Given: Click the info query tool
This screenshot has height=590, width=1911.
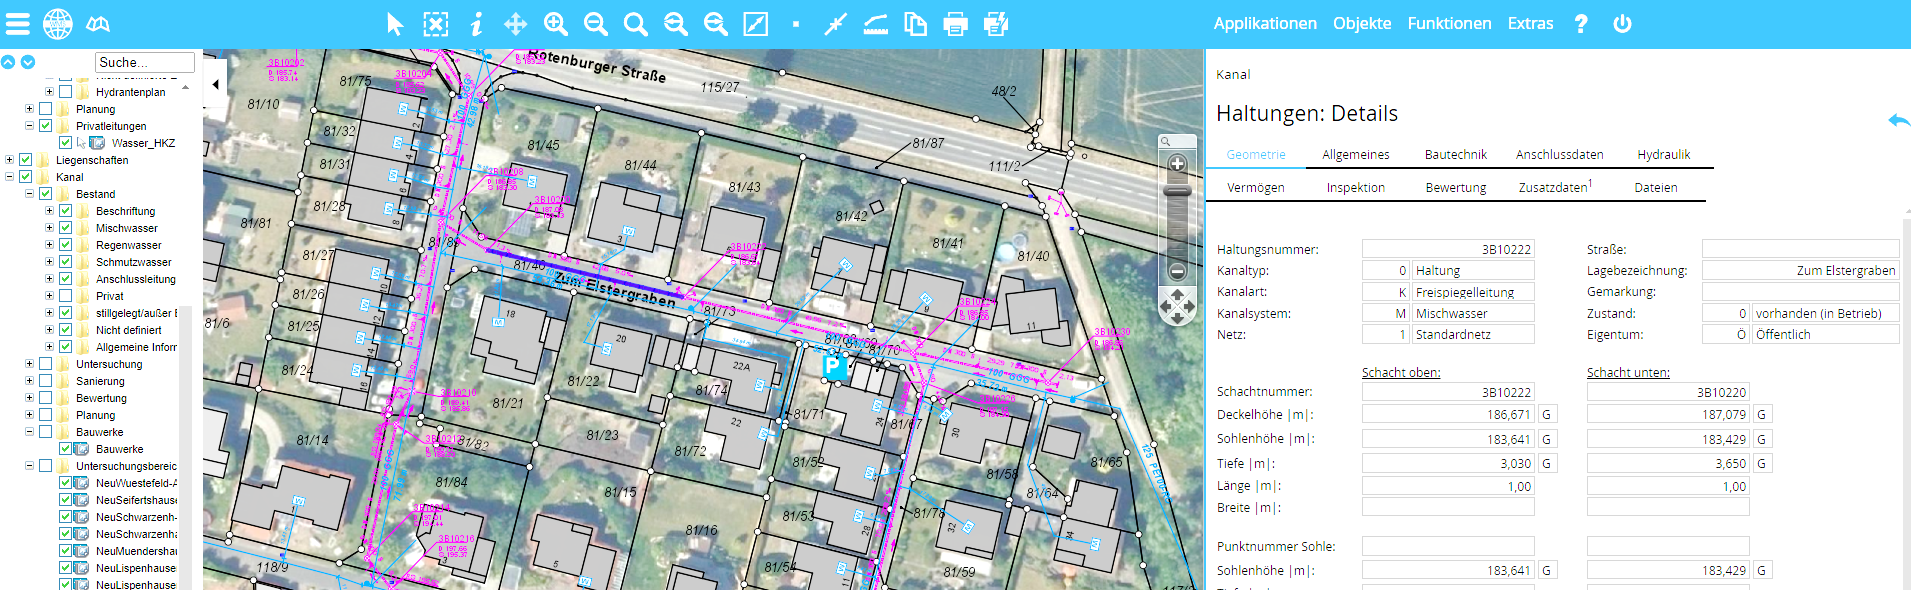Looking at the screenshot, I should coord(476,24).
